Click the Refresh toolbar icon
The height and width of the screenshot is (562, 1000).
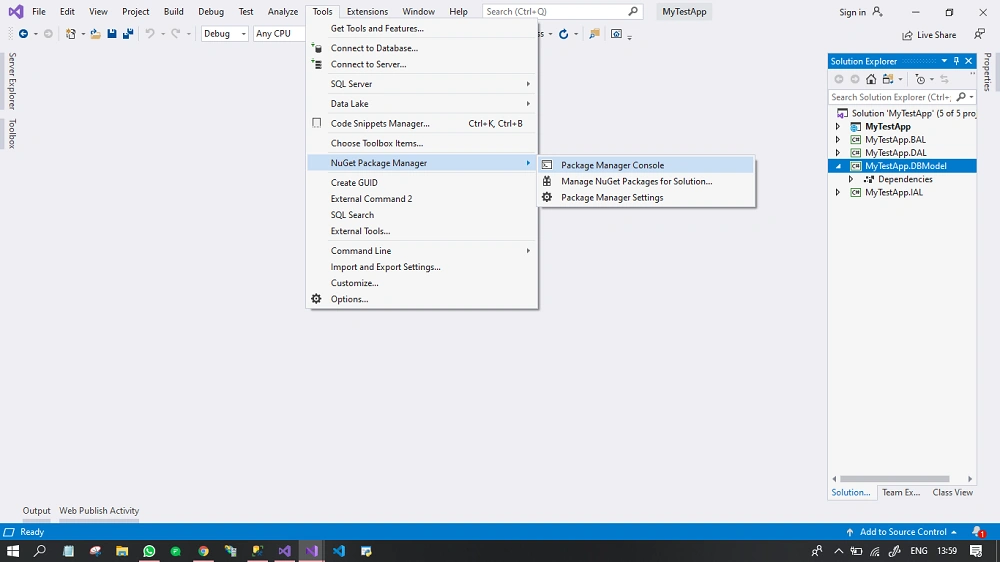(564, 34)
